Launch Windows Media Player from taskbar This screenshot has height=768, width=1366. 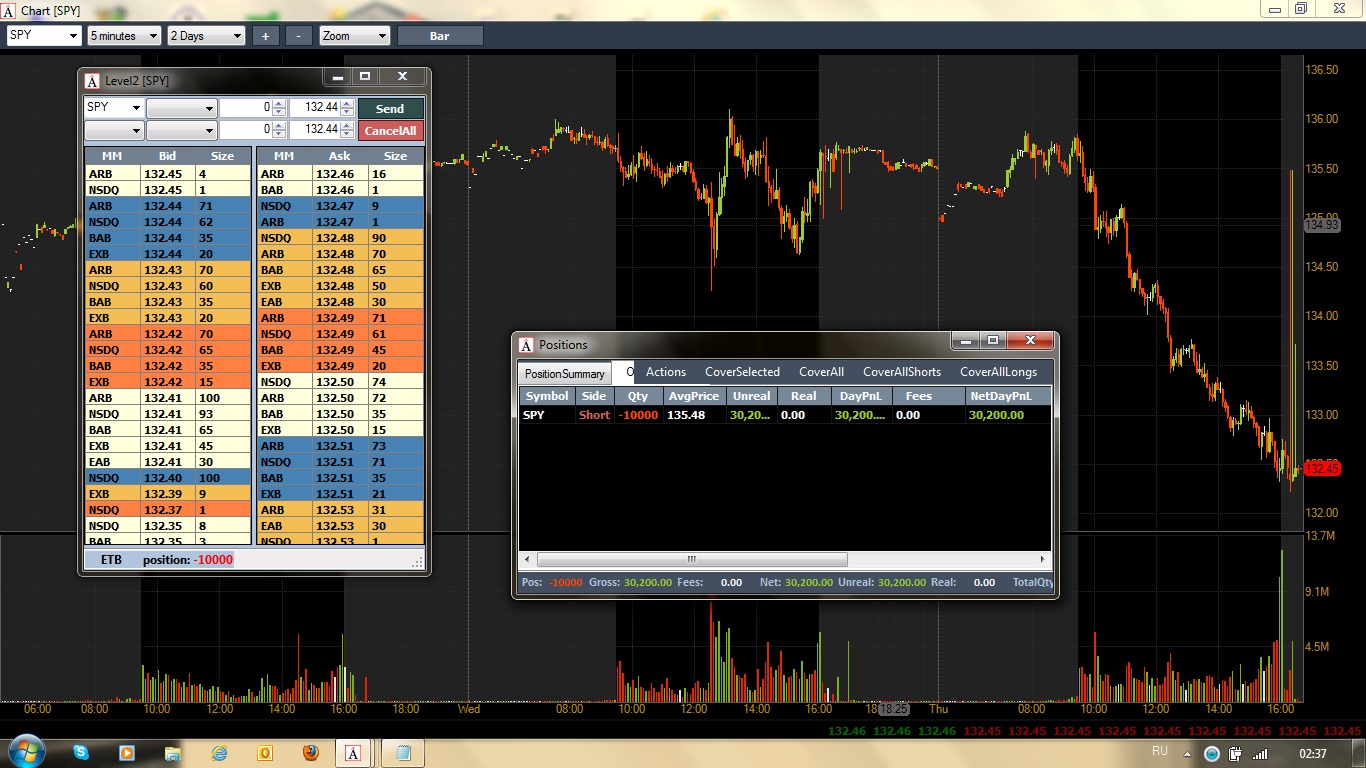126,752
